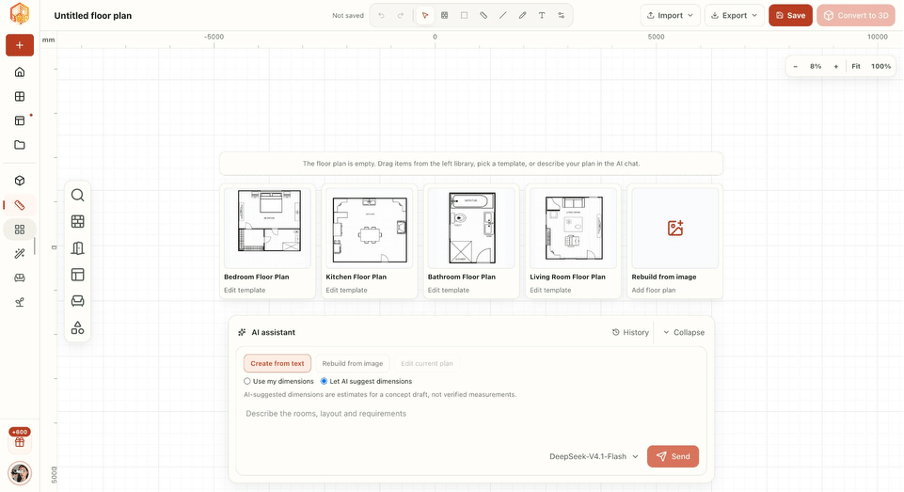Open the home icon in sidebar
Image resolution: width=904 pixels, height=492 pixels.
coord(20,72)
